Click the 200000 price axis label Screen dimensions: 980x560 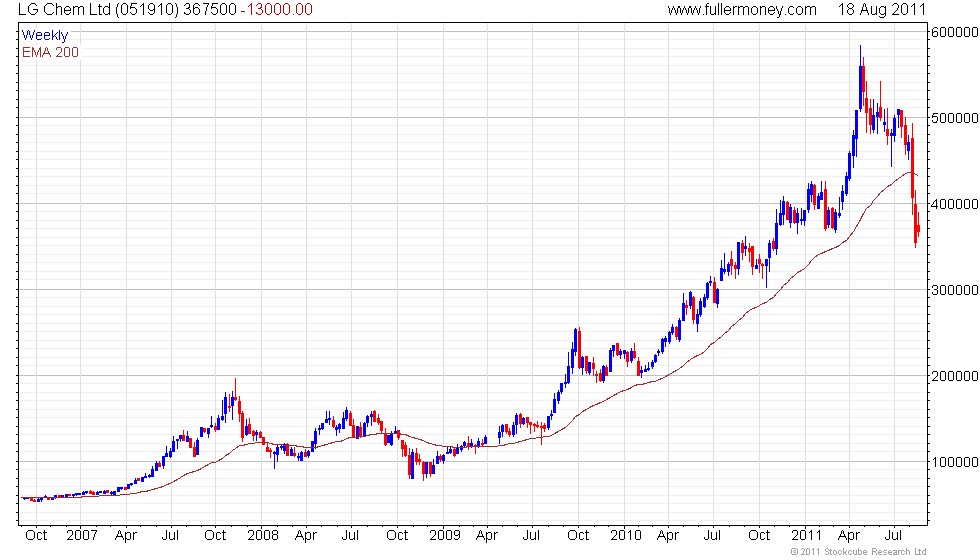[x=954, y=376]
